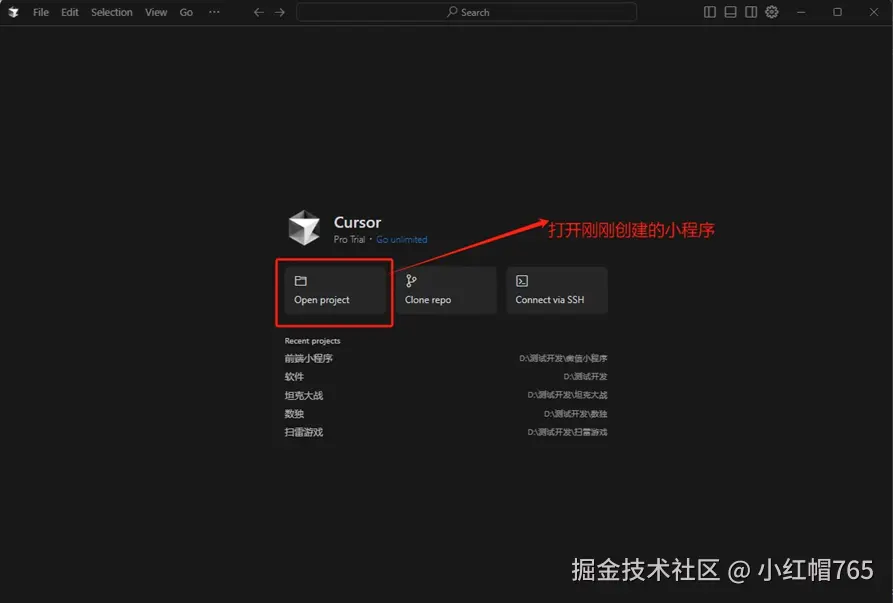Screen dimensions: 893x603
Task: Click the large Cursor cube logo
Action: pyautogui.click(x=304, y=228)
